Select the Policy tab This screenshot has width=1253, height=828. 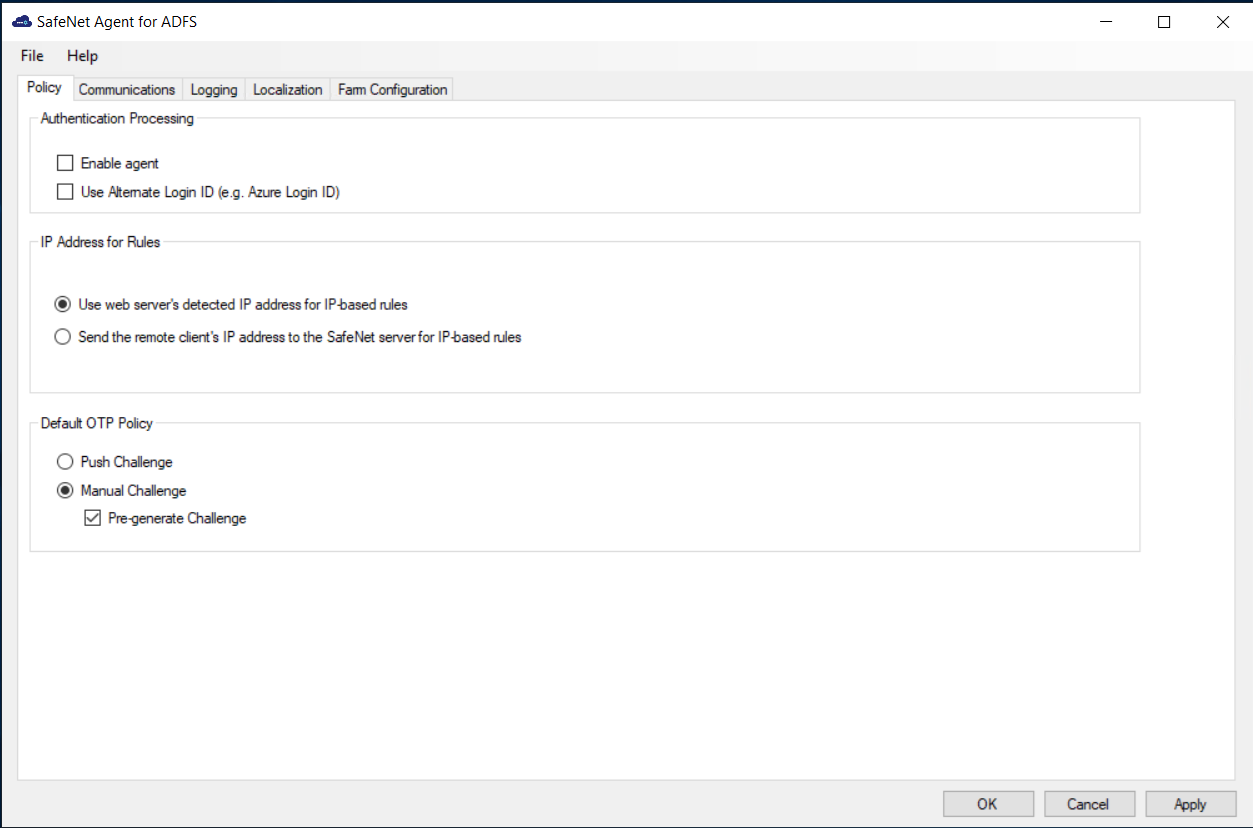point(44,88)
